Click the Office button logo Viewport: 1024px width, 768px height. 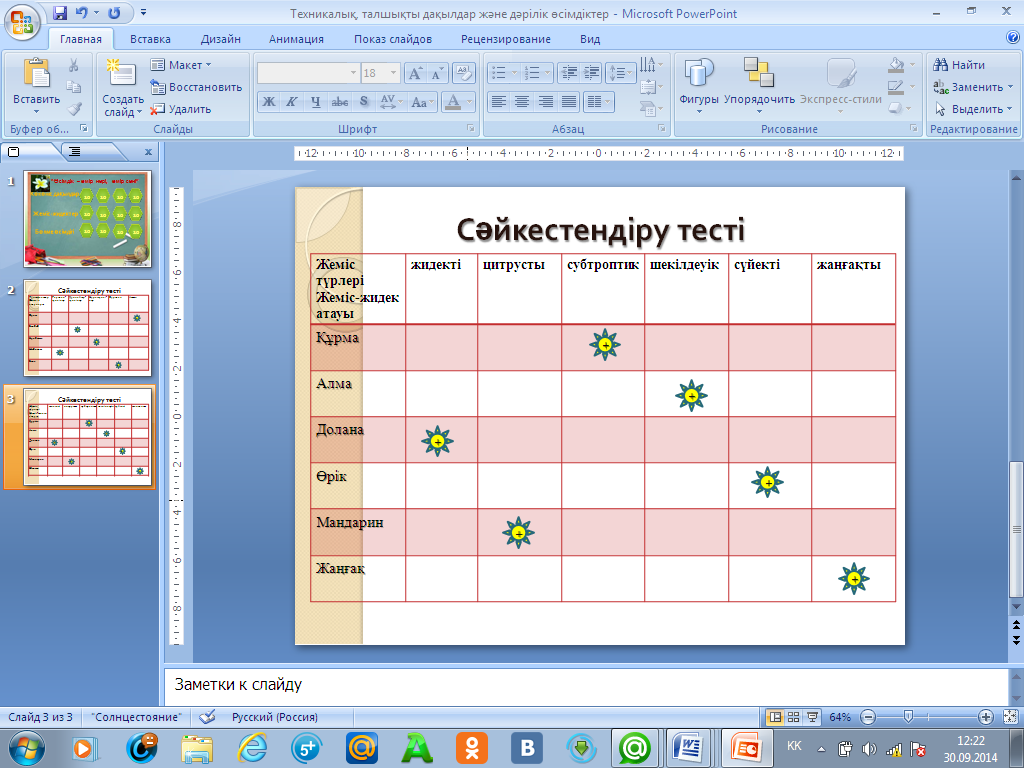(x=22, y=20)
